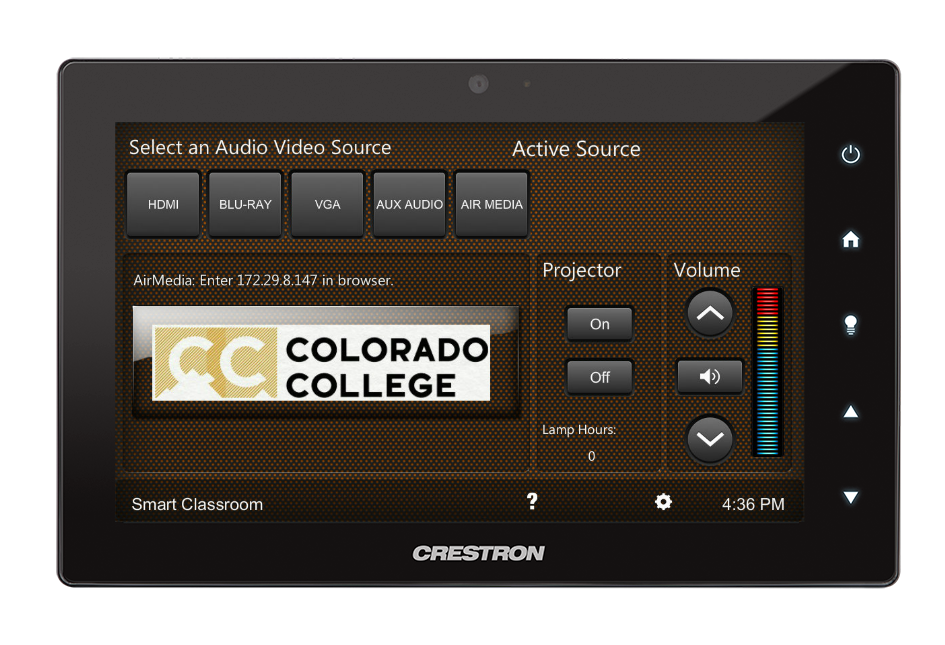
Task: Tap the up triangle bezel button
Action: coord(850,412)
